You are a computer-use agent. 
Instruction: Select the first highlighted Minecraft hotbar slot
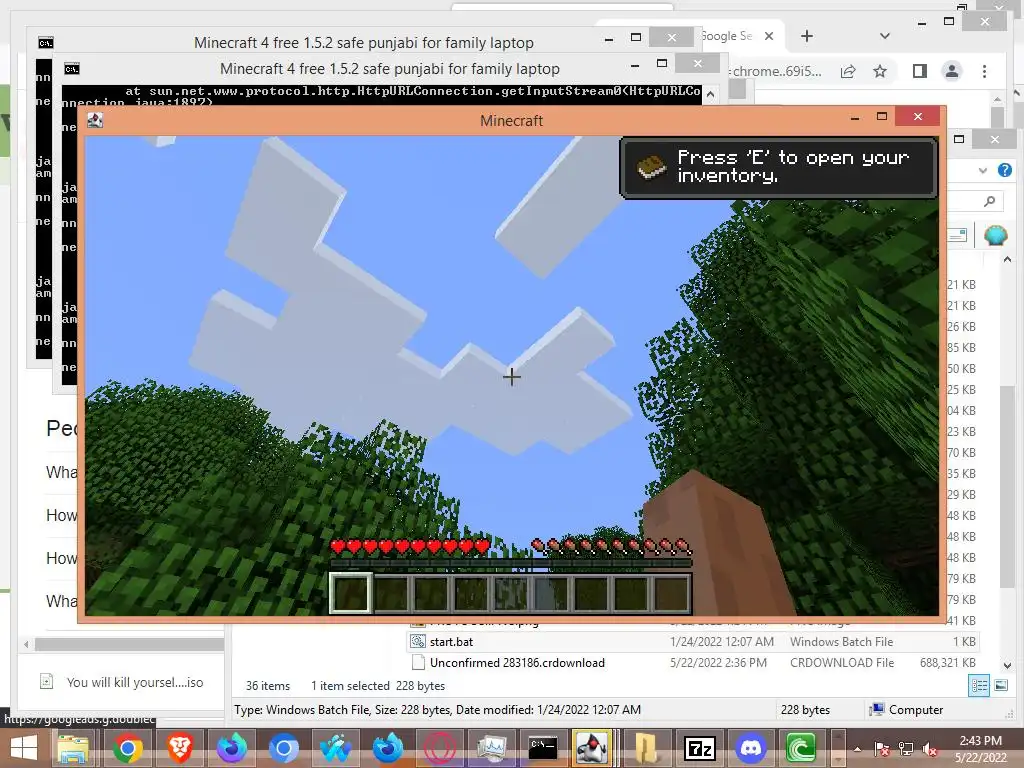[351, 593]
